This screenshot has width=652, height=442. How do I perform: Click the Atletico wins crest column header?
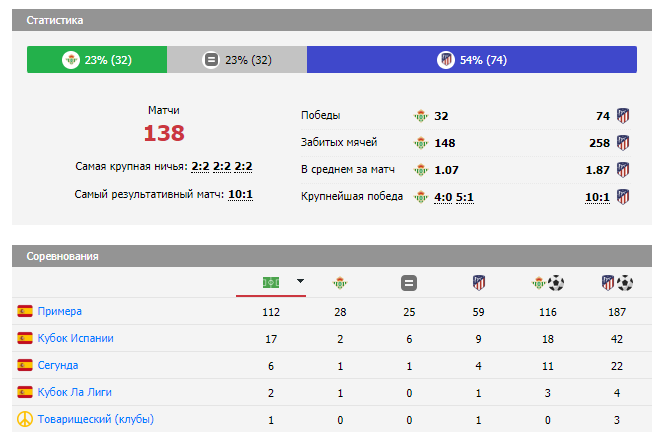point(478,283)
